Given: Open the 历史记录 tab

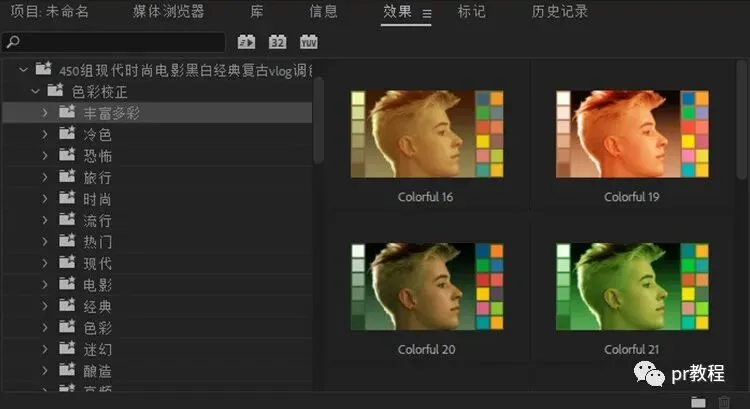Looking at the screenshot, I should click(560, 11).
